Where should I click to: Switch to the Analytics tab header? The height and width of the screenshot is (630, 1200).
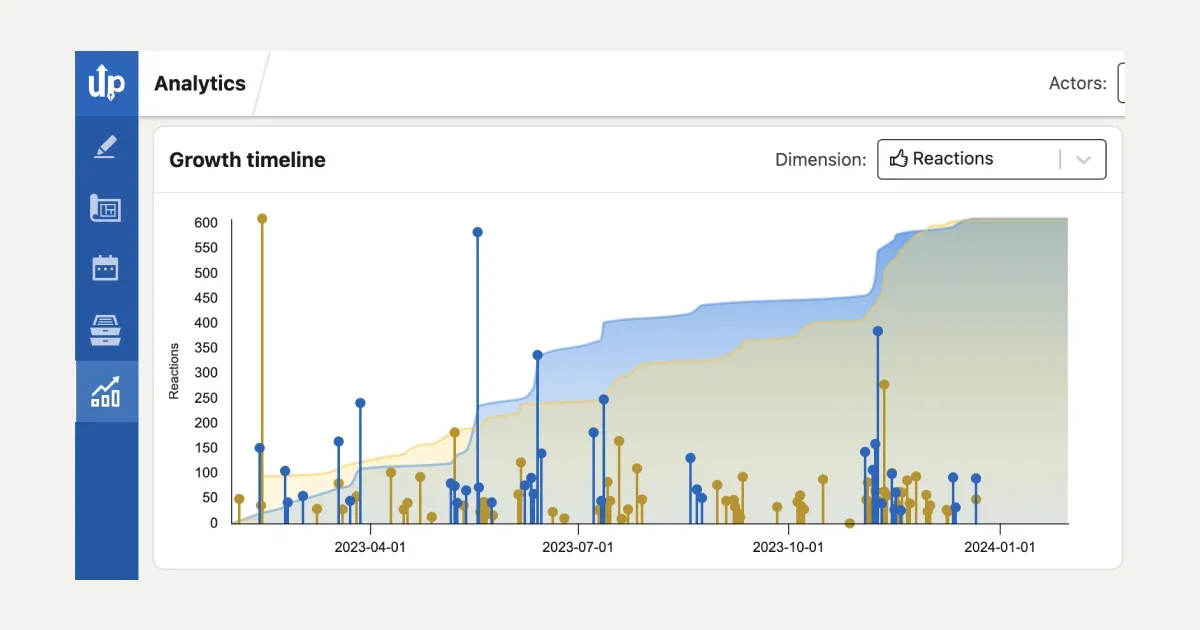[x=198, y=83]
